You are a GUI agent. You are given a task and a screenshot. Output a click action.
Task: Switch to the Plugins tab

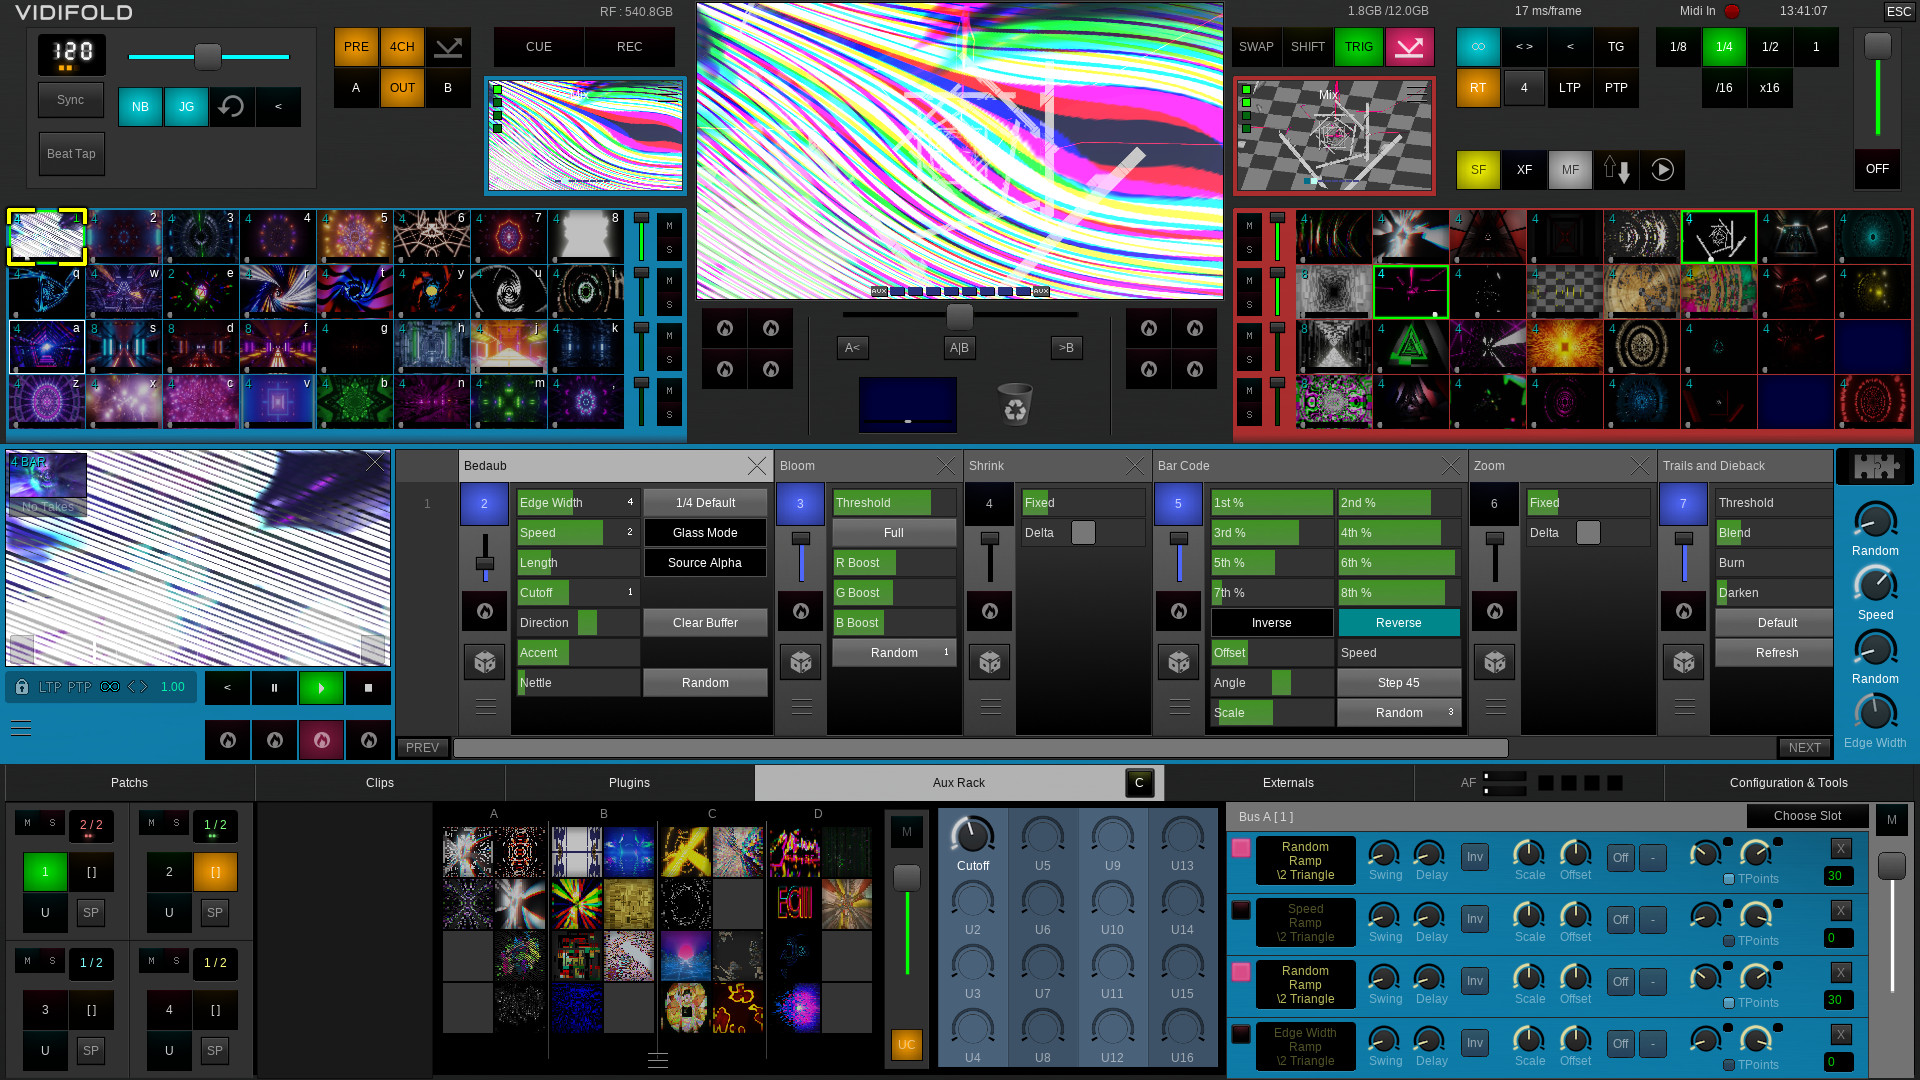click(x=629, y=783)
